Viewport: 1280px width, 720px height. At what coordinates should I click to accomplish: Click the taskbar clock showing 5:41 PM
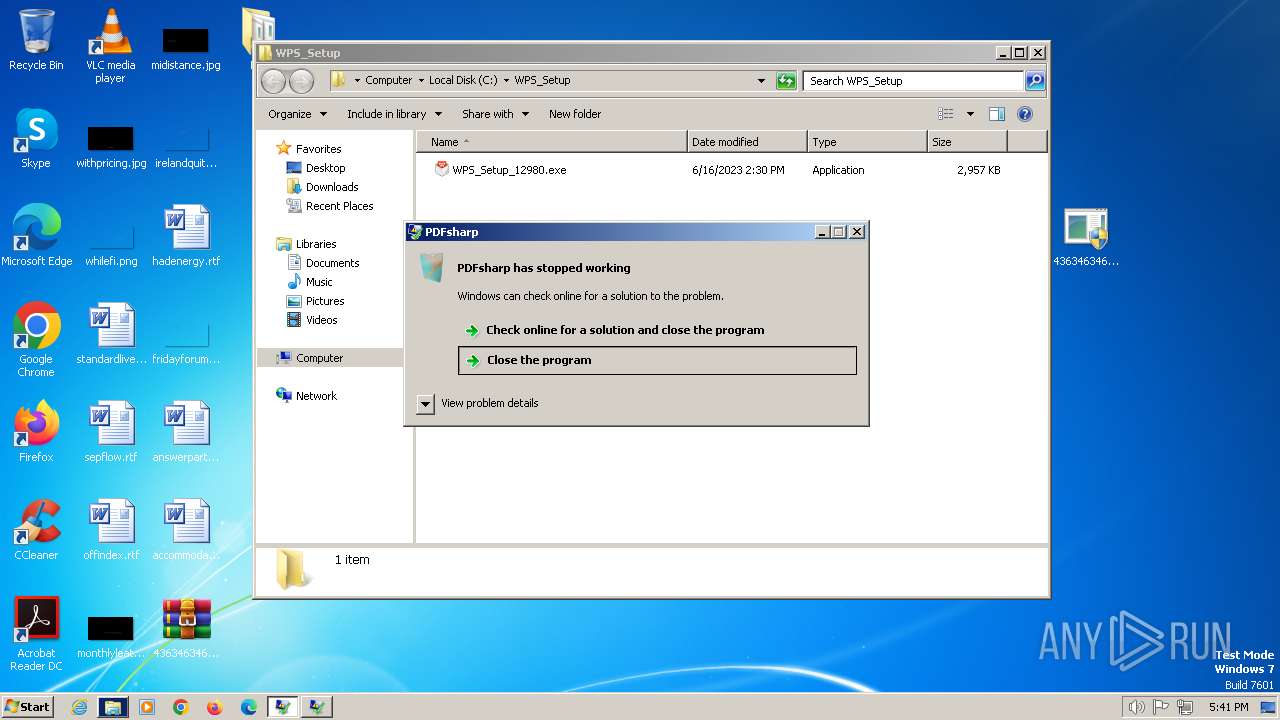tap(1228, 707)
